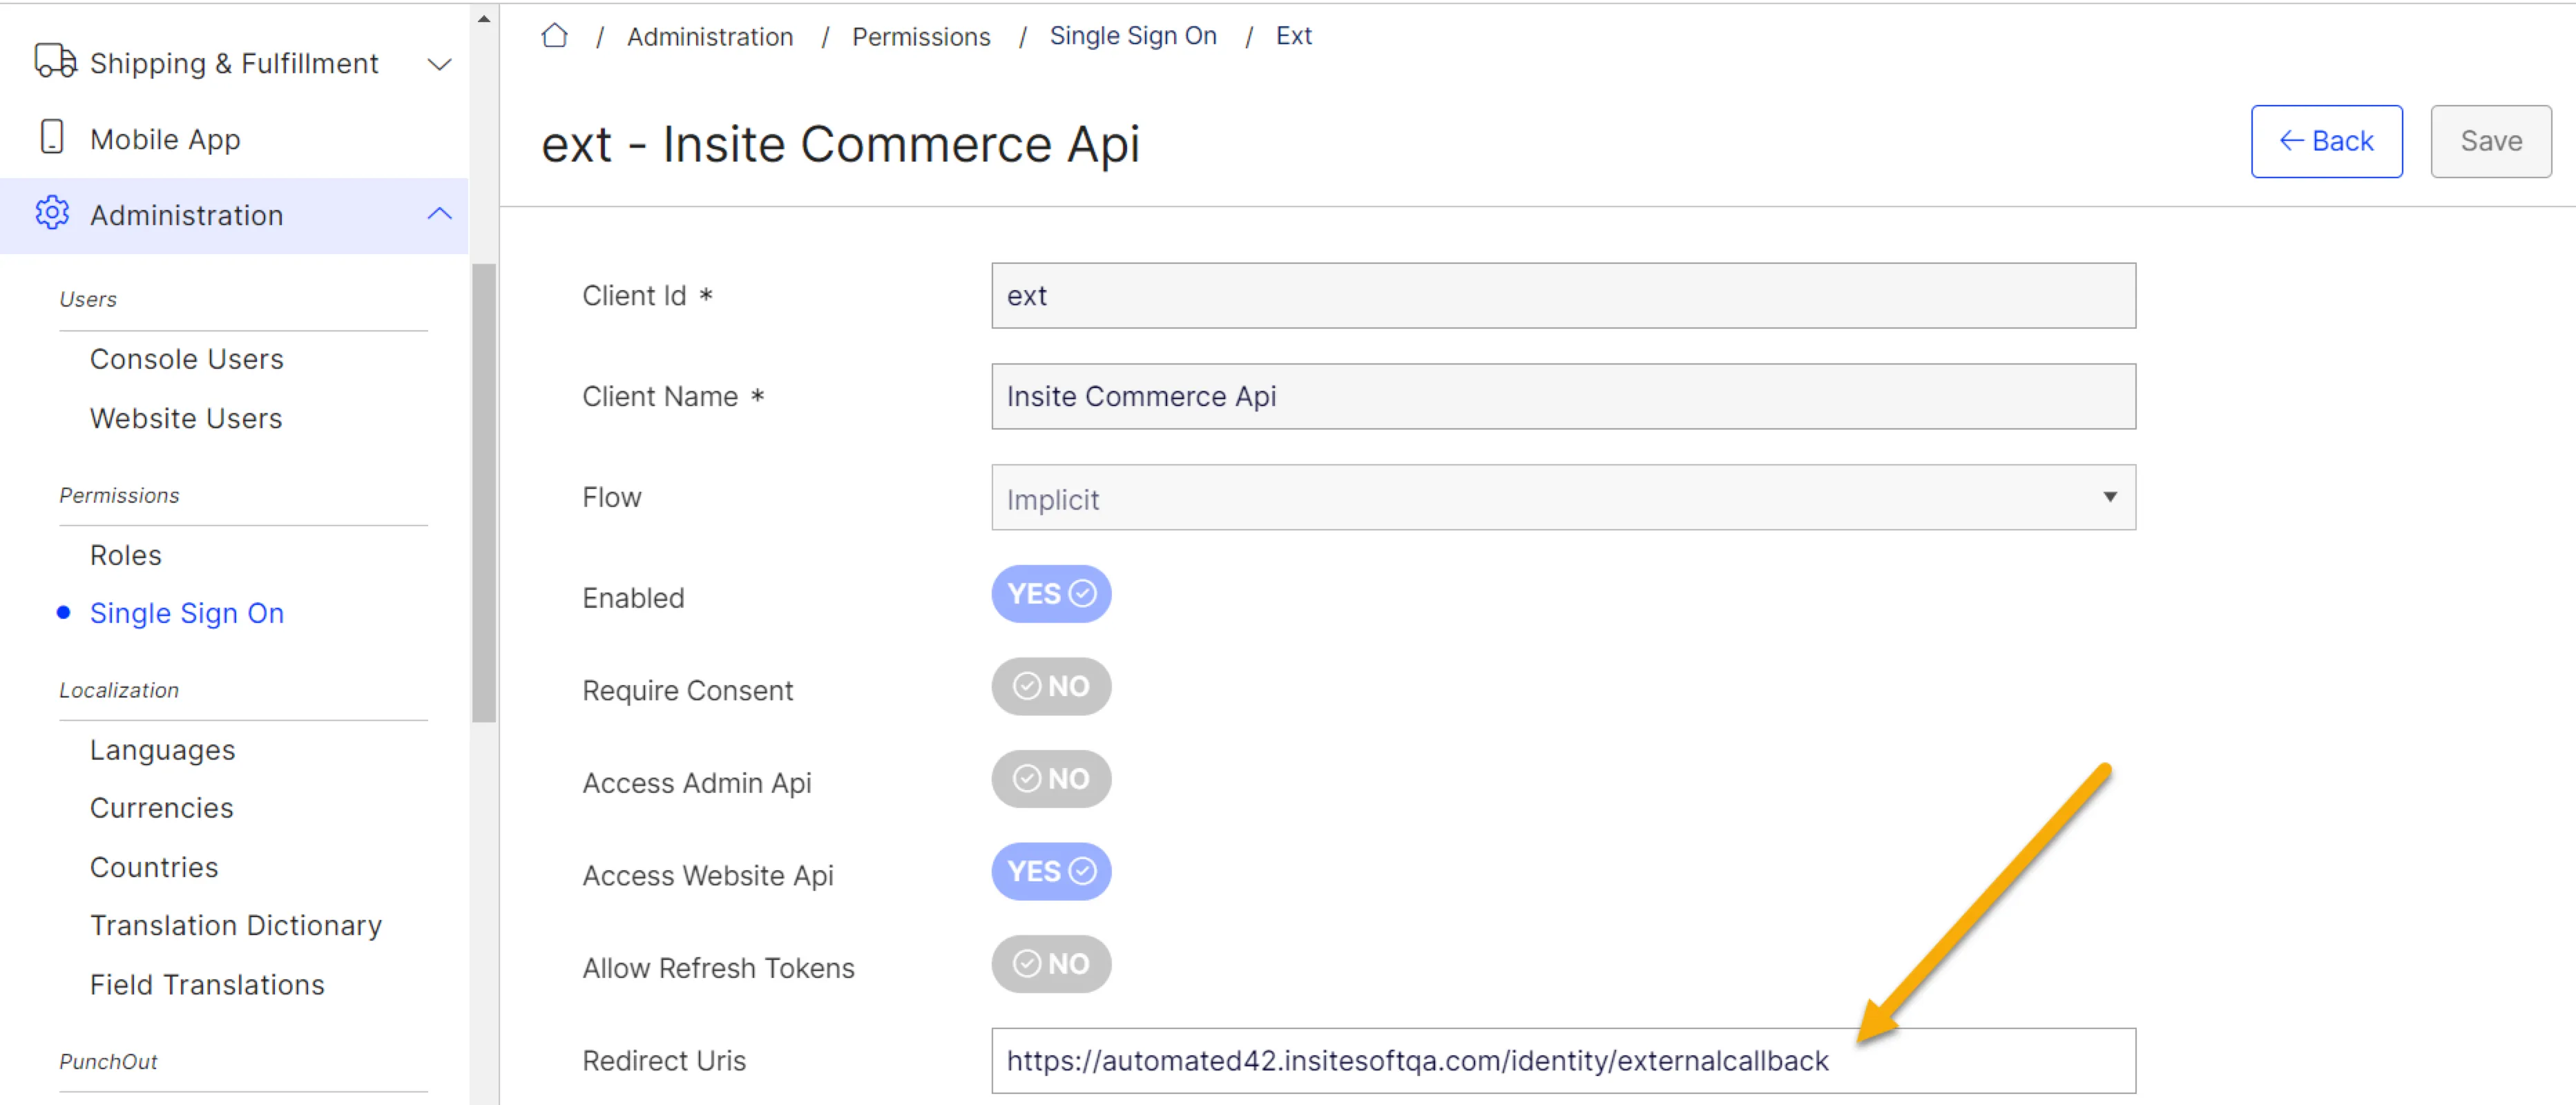Click the sidebar scrollbar thumb
The image size is (2576, 1105).
(x=484, y=492)
